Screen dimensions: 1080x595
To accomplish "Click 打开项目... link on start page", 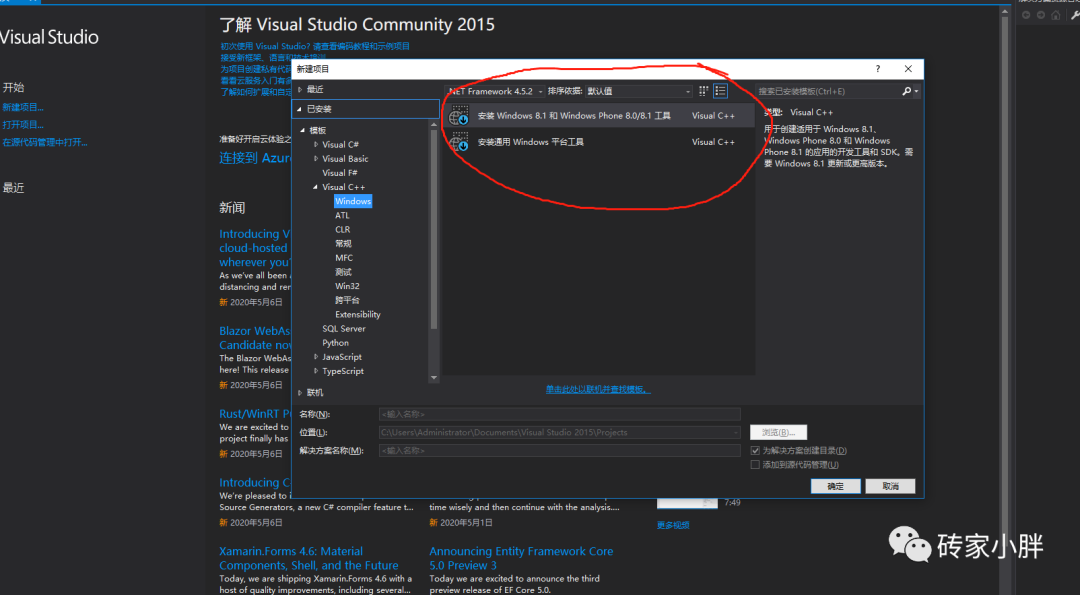I will (x=23, y=125).
